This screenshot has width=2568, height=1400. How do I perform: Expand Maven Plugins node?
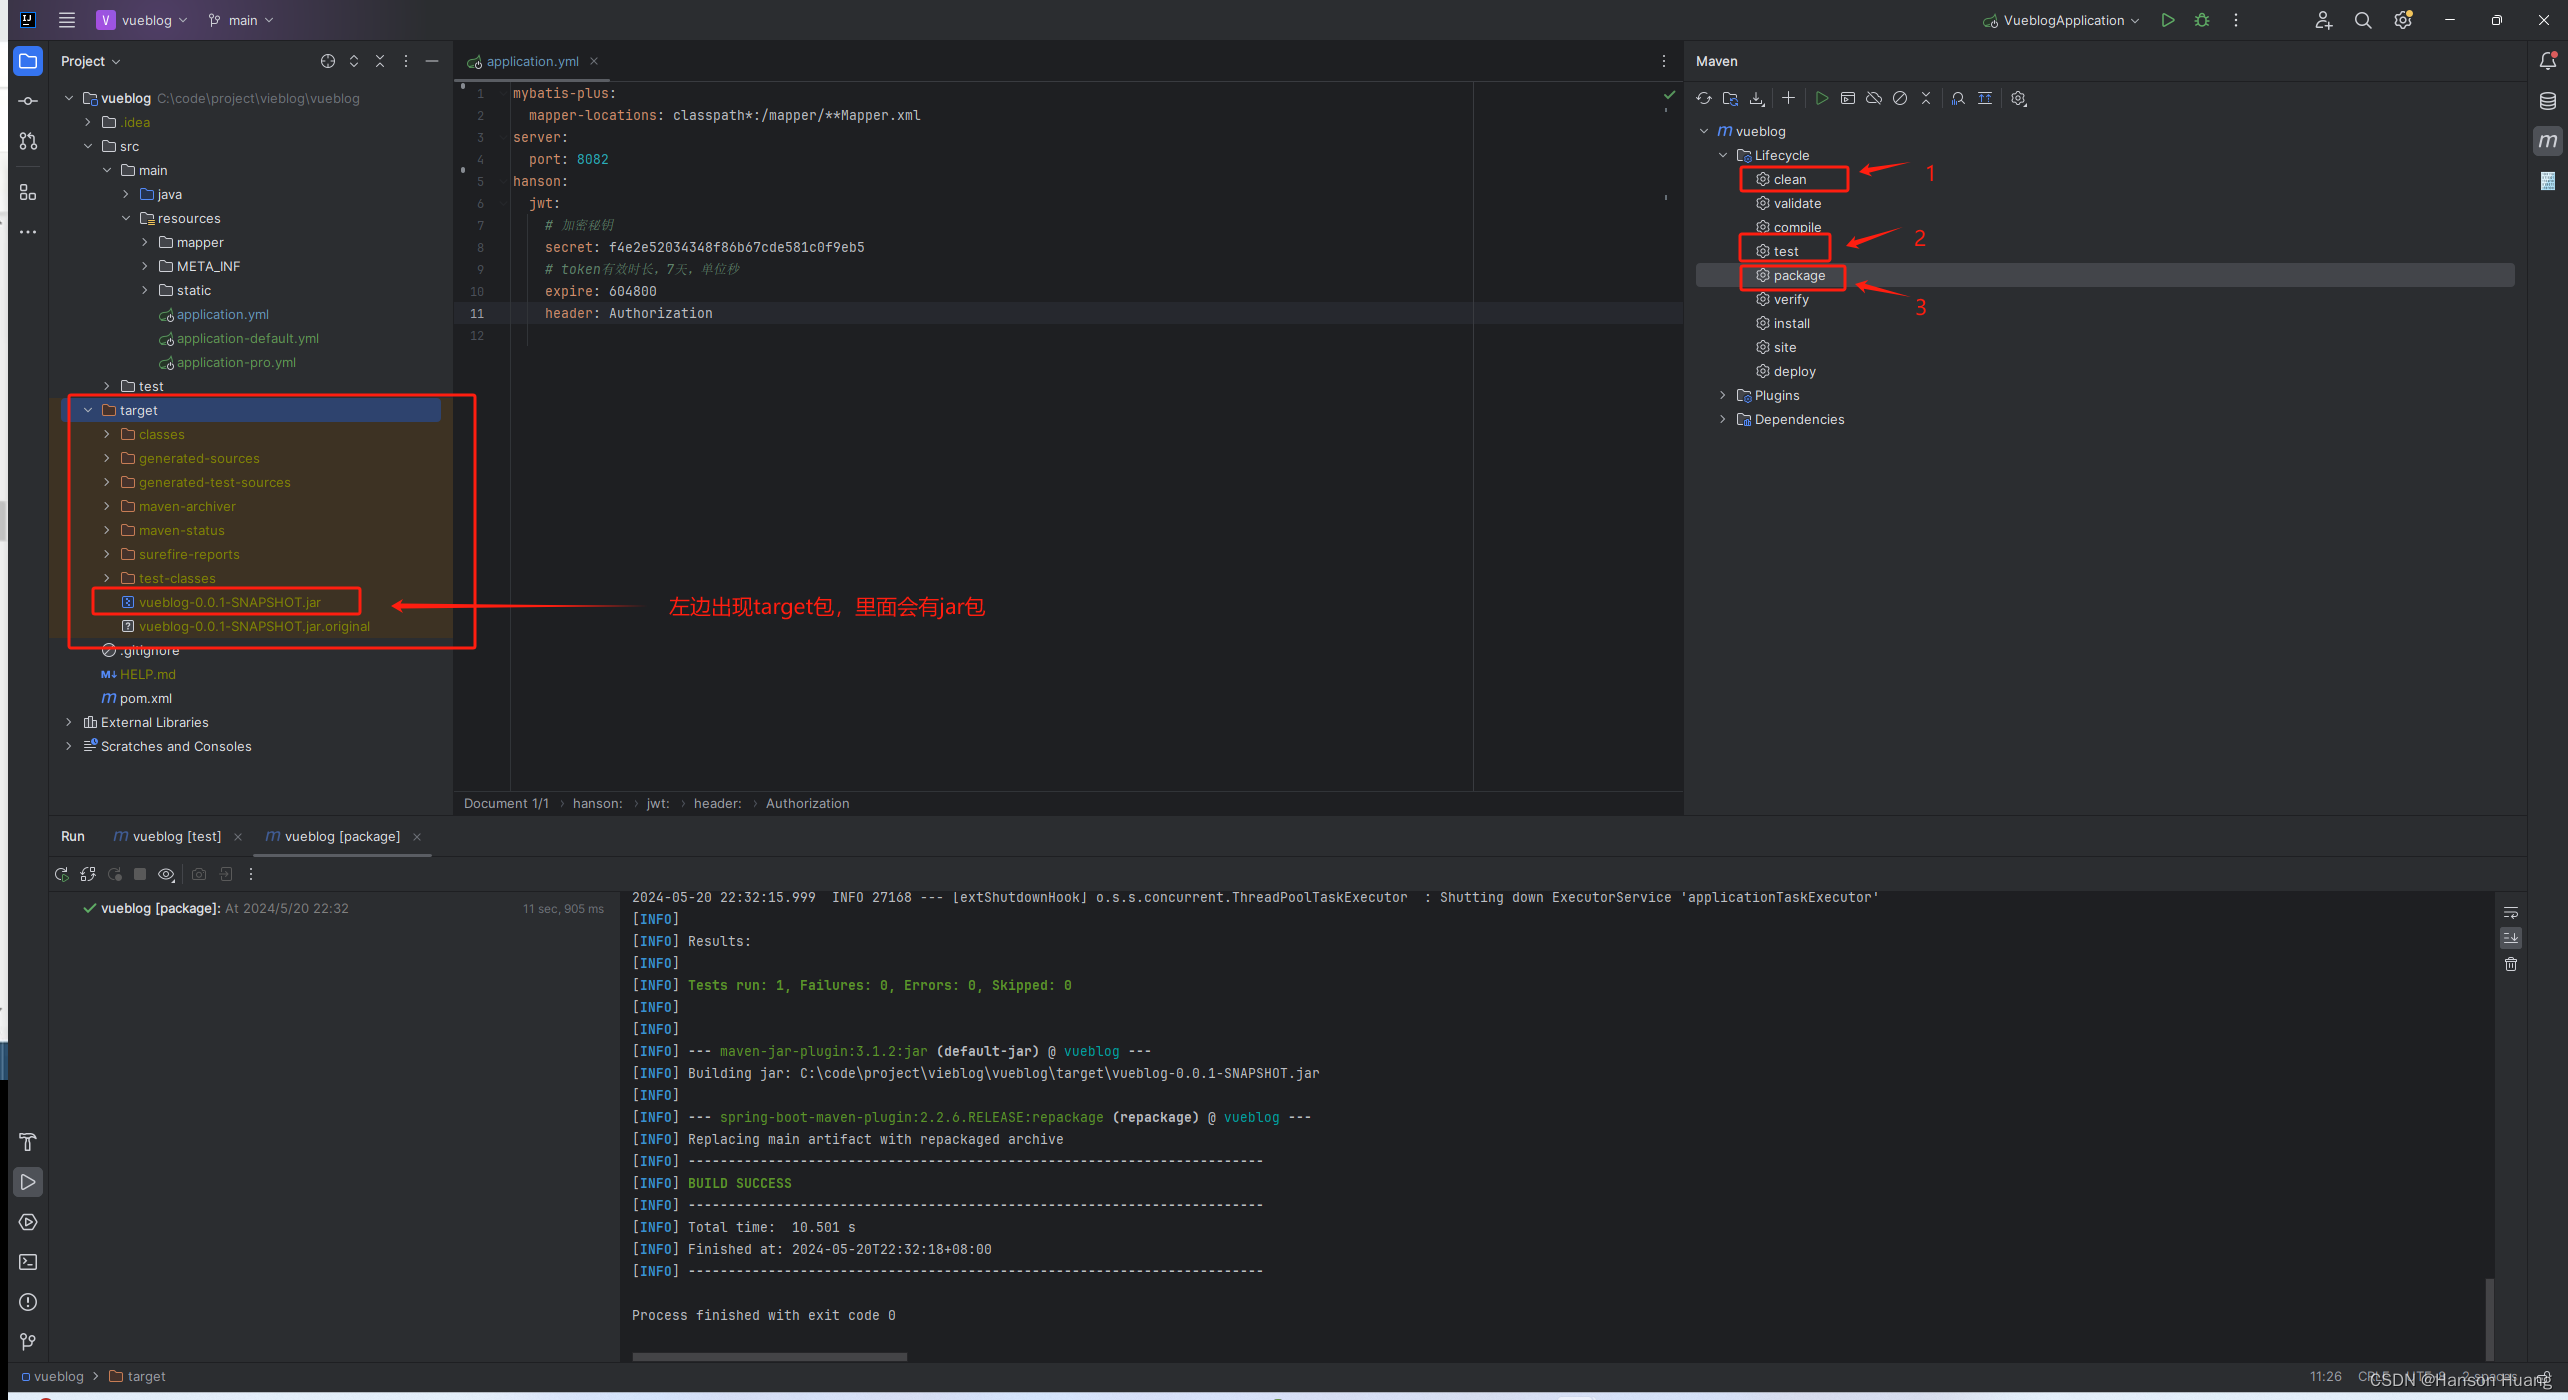(x=1723, y=395)
